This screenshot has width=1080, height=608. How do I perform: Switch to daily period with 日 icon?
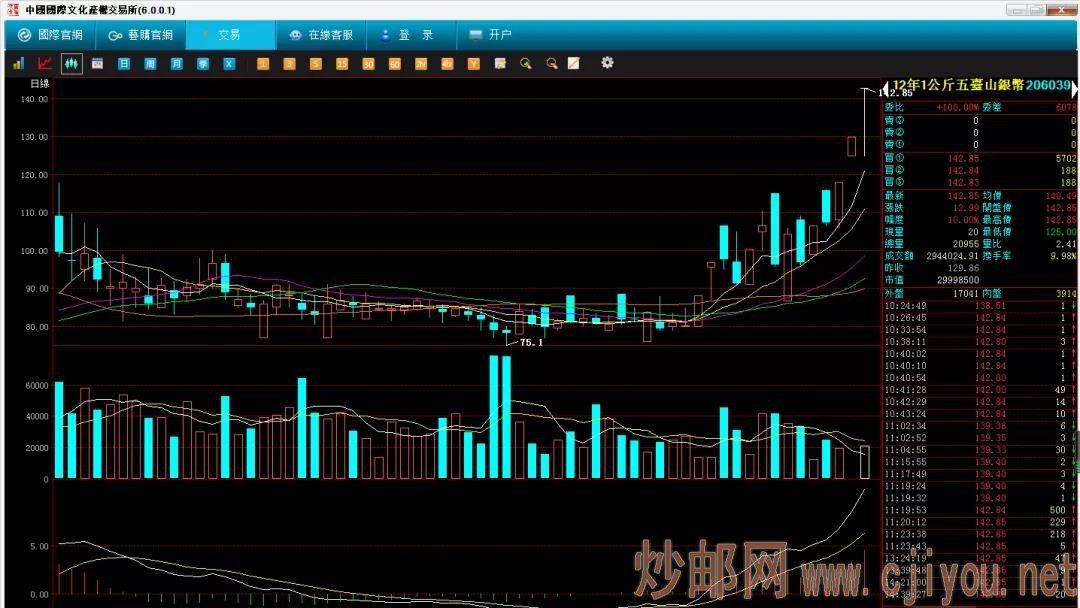click(x=124, y=63)
